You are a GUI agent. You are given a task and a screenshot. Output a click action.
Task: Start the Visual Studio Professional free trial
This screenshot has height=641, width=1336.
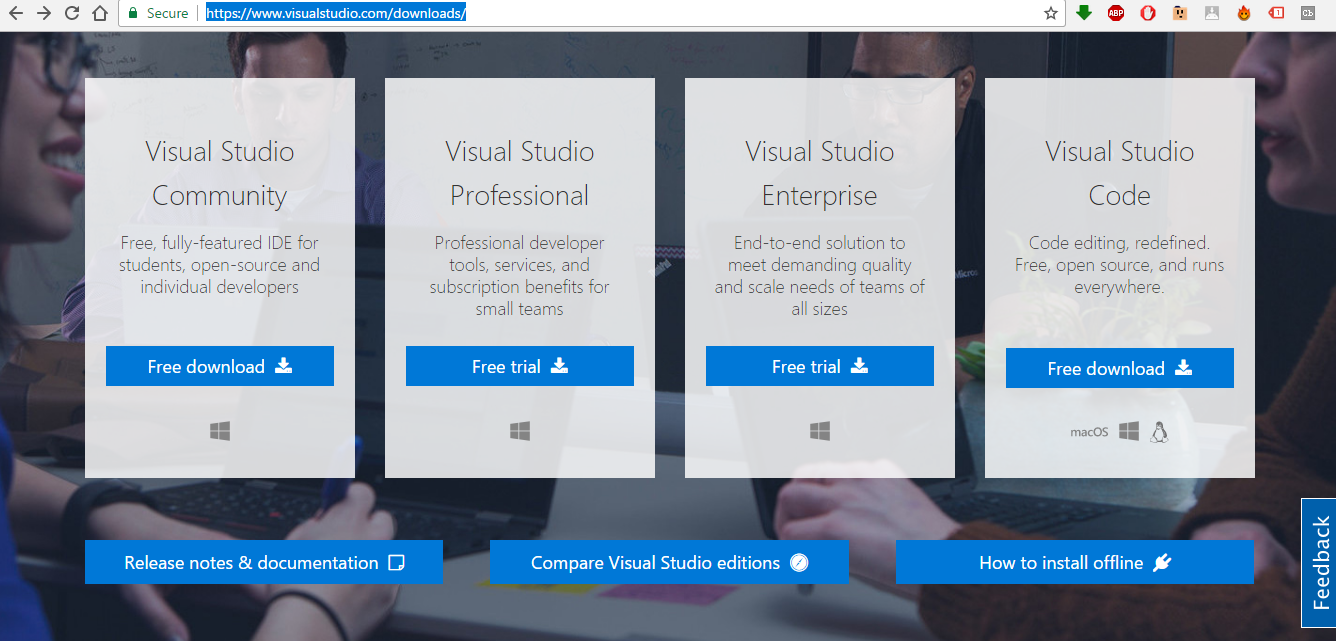520,366
